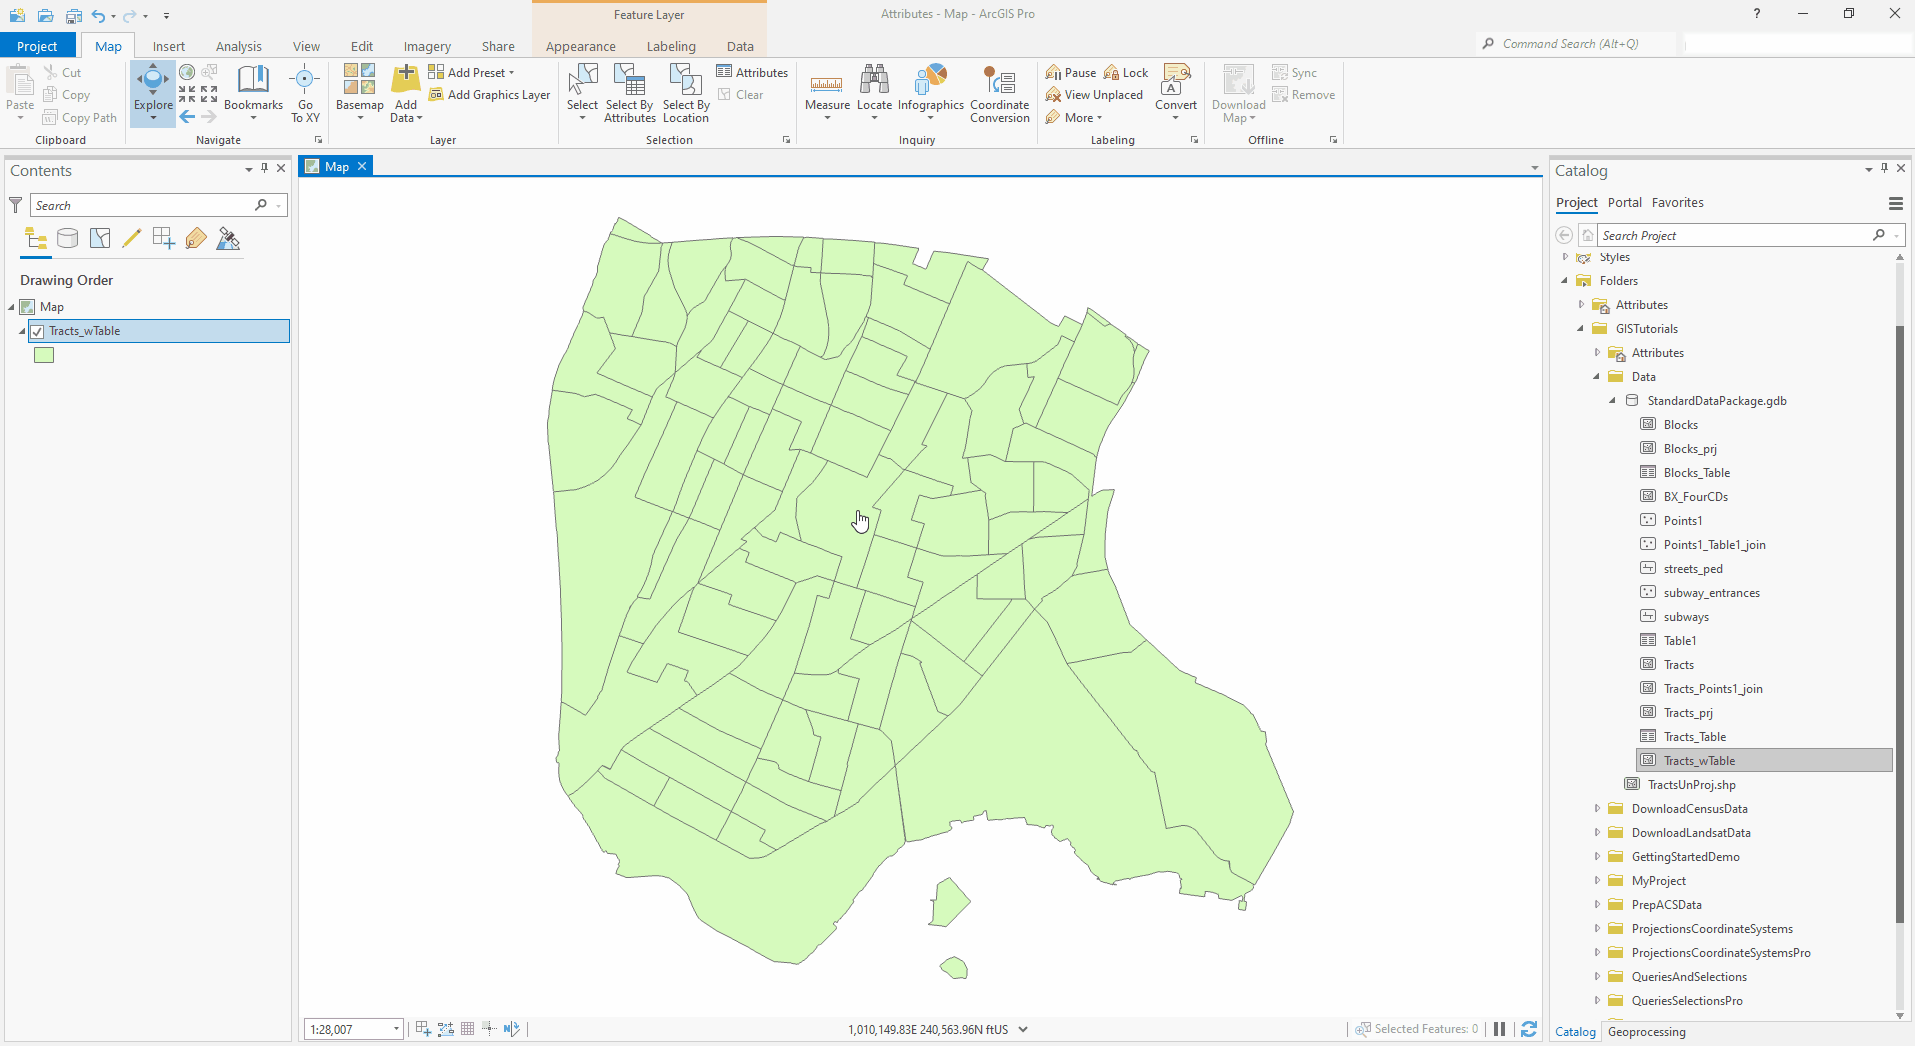Open the map scale dropdown

tap(396, 1029)
